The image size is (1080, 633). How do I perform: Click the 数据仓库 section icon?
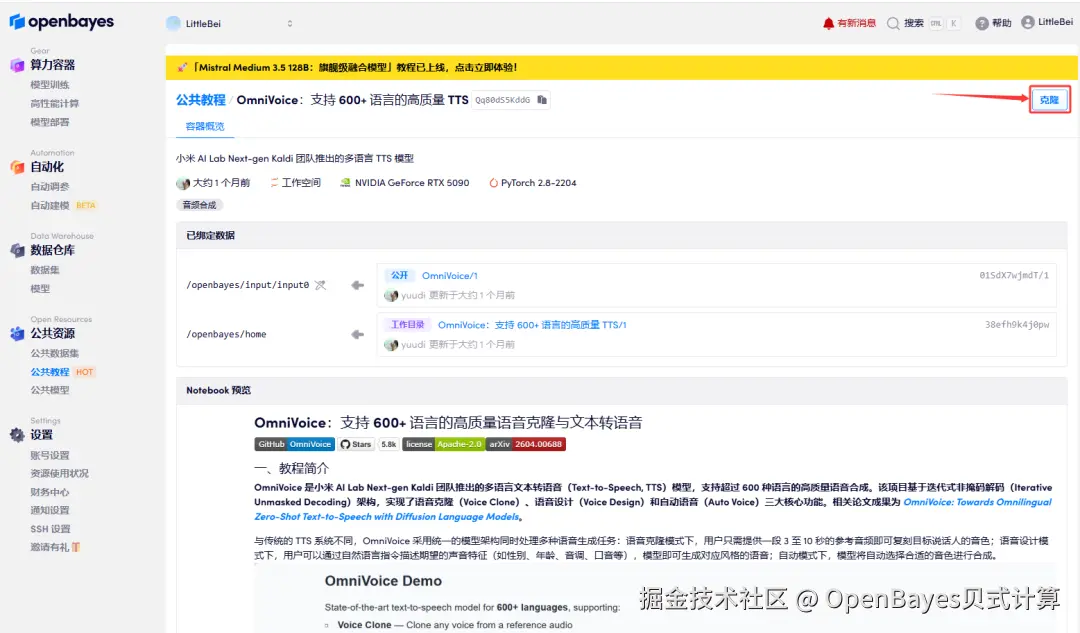(17, 251)
